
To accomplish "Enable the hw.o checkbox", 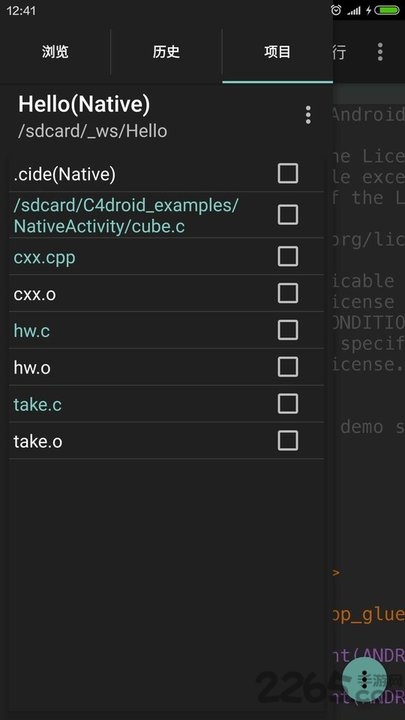I will click(288, 367).
